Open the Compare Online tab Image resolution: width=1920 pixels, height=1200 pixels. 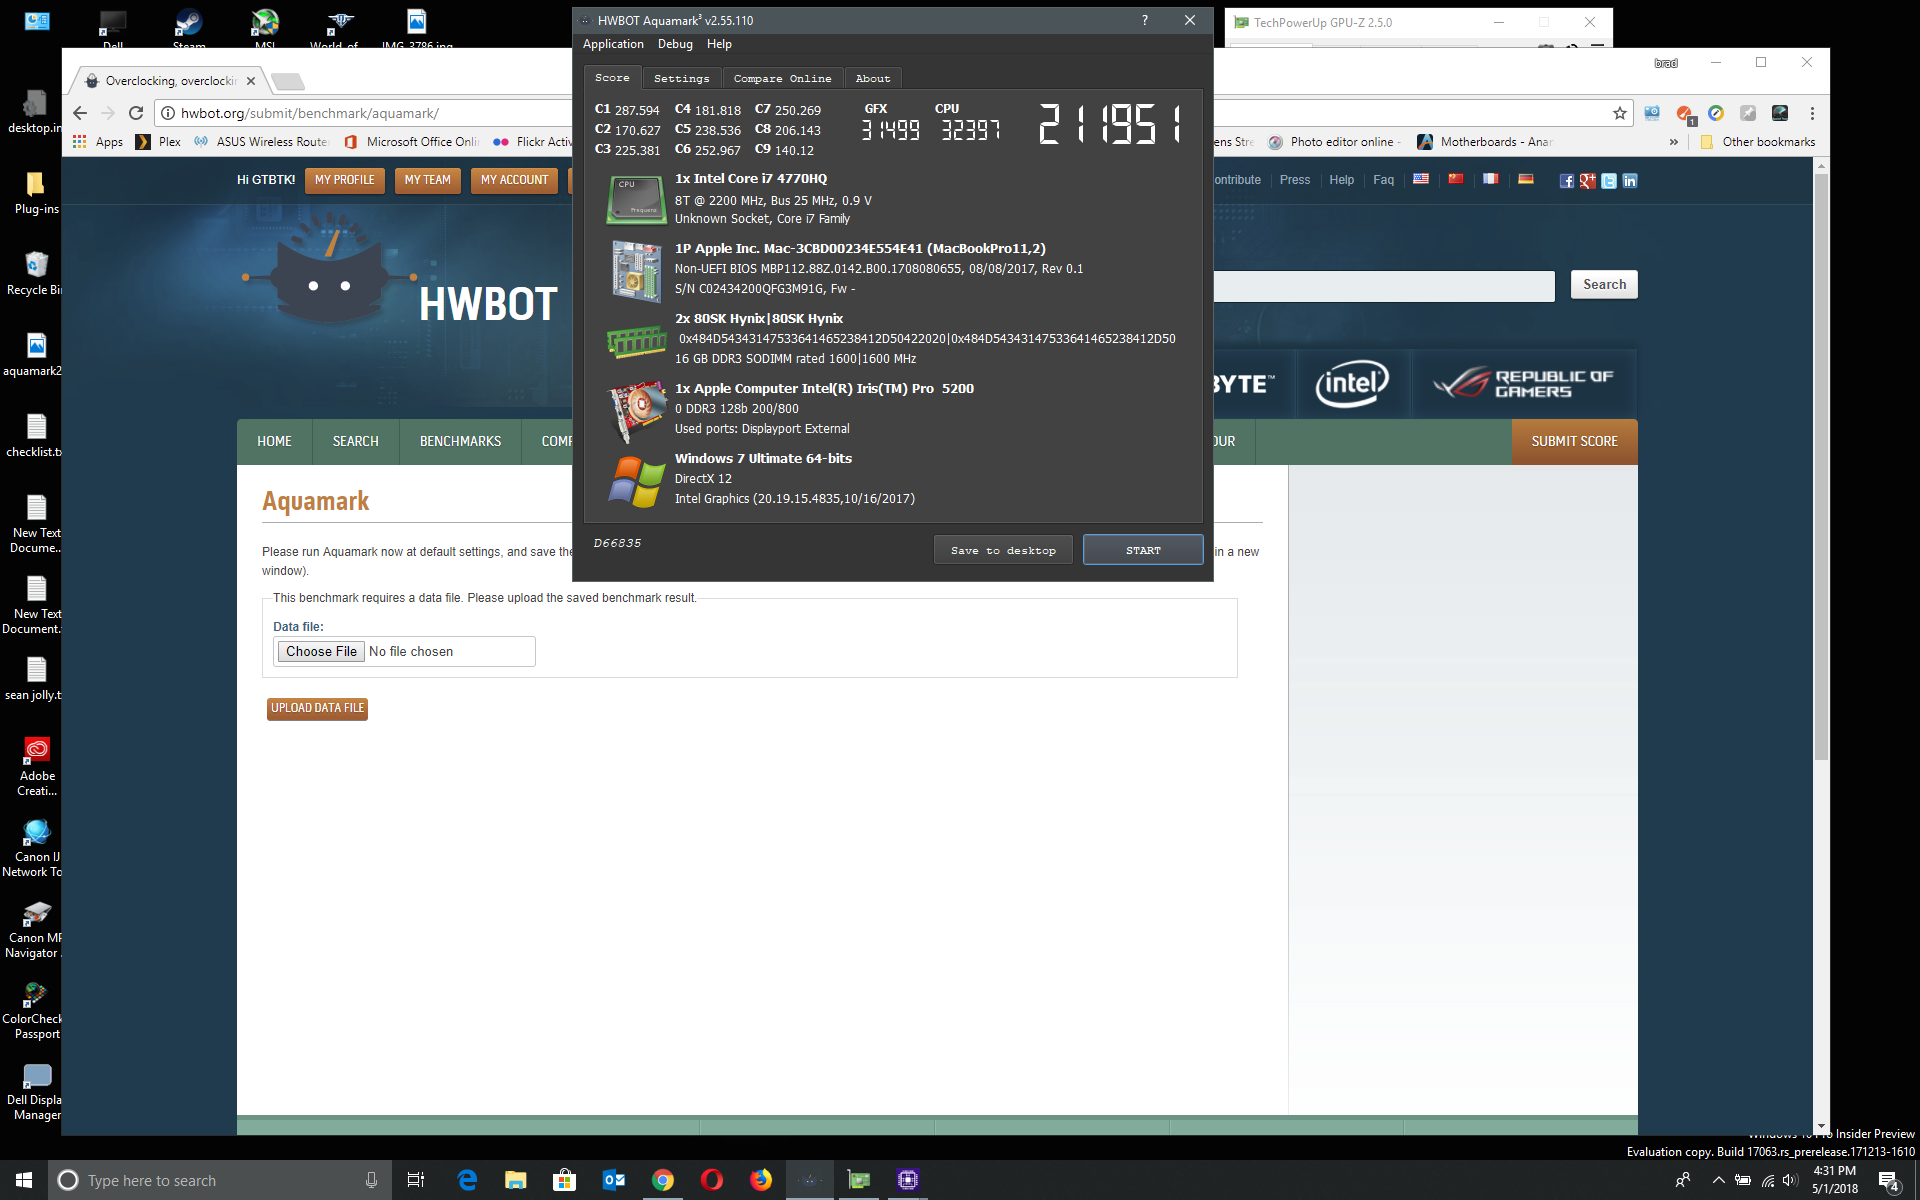782,78
